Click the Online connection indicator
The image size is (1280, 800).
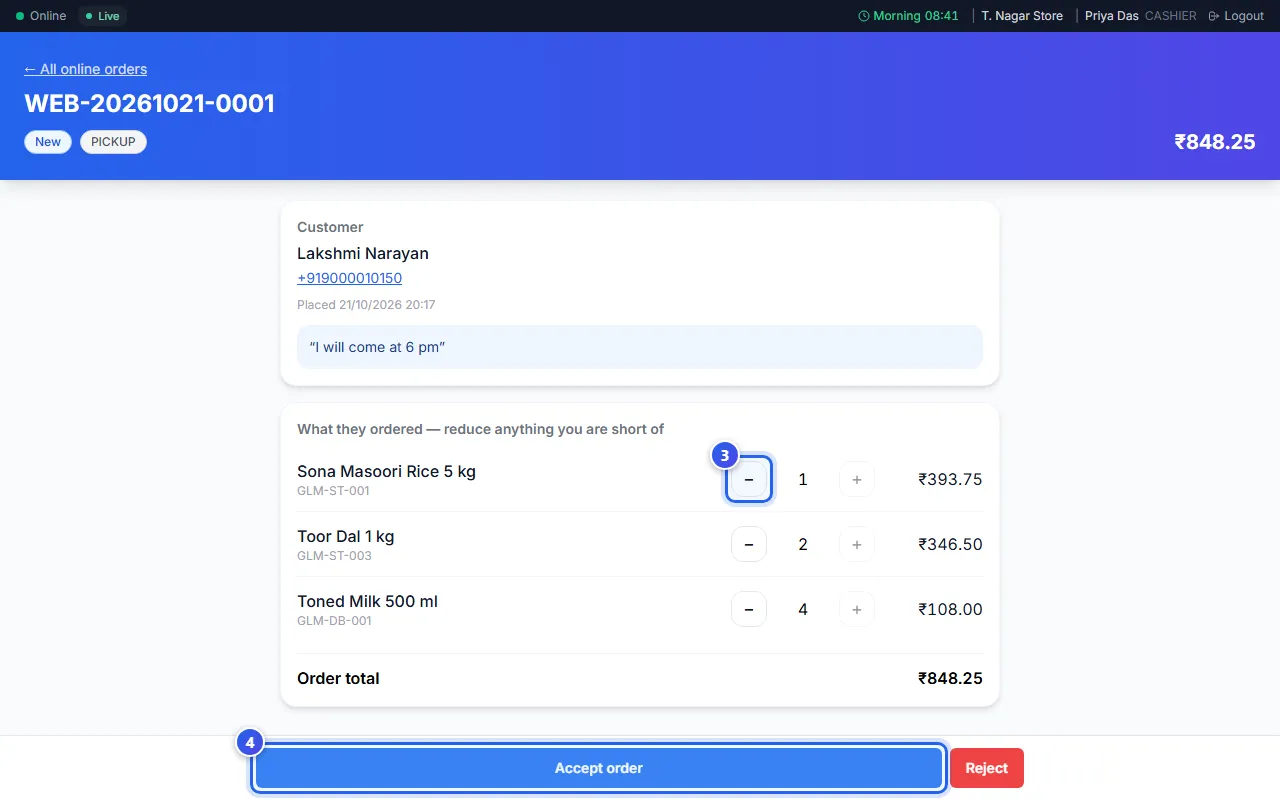41,16
